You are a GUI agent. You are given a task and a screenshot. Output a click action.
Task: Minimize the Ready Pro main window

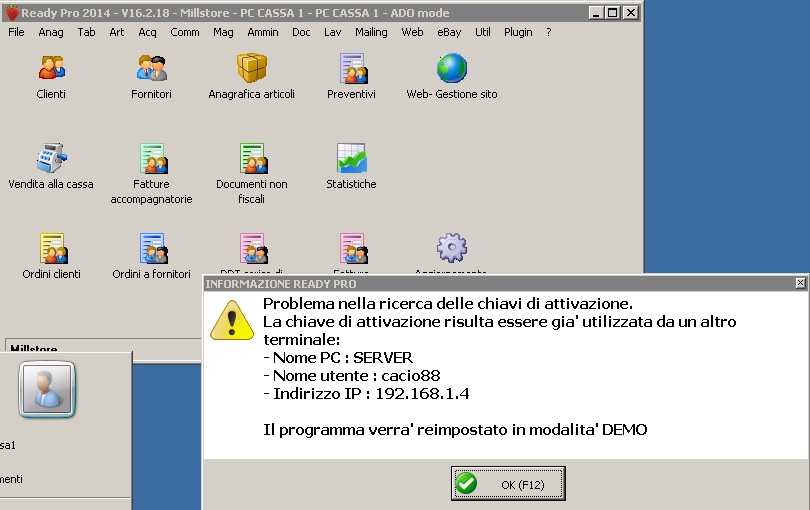click(596, 13)
